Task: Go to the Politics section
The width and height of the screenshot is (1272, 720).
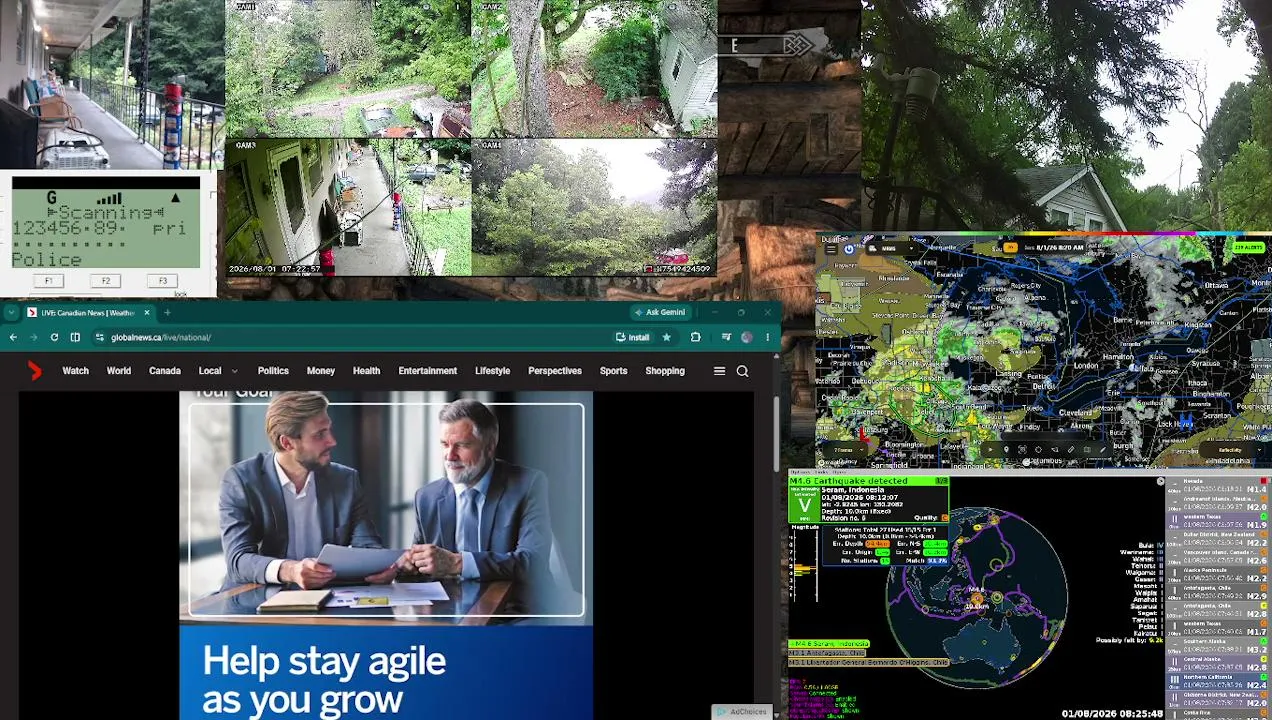Action: pyautogui.click(x=273, y=371)
